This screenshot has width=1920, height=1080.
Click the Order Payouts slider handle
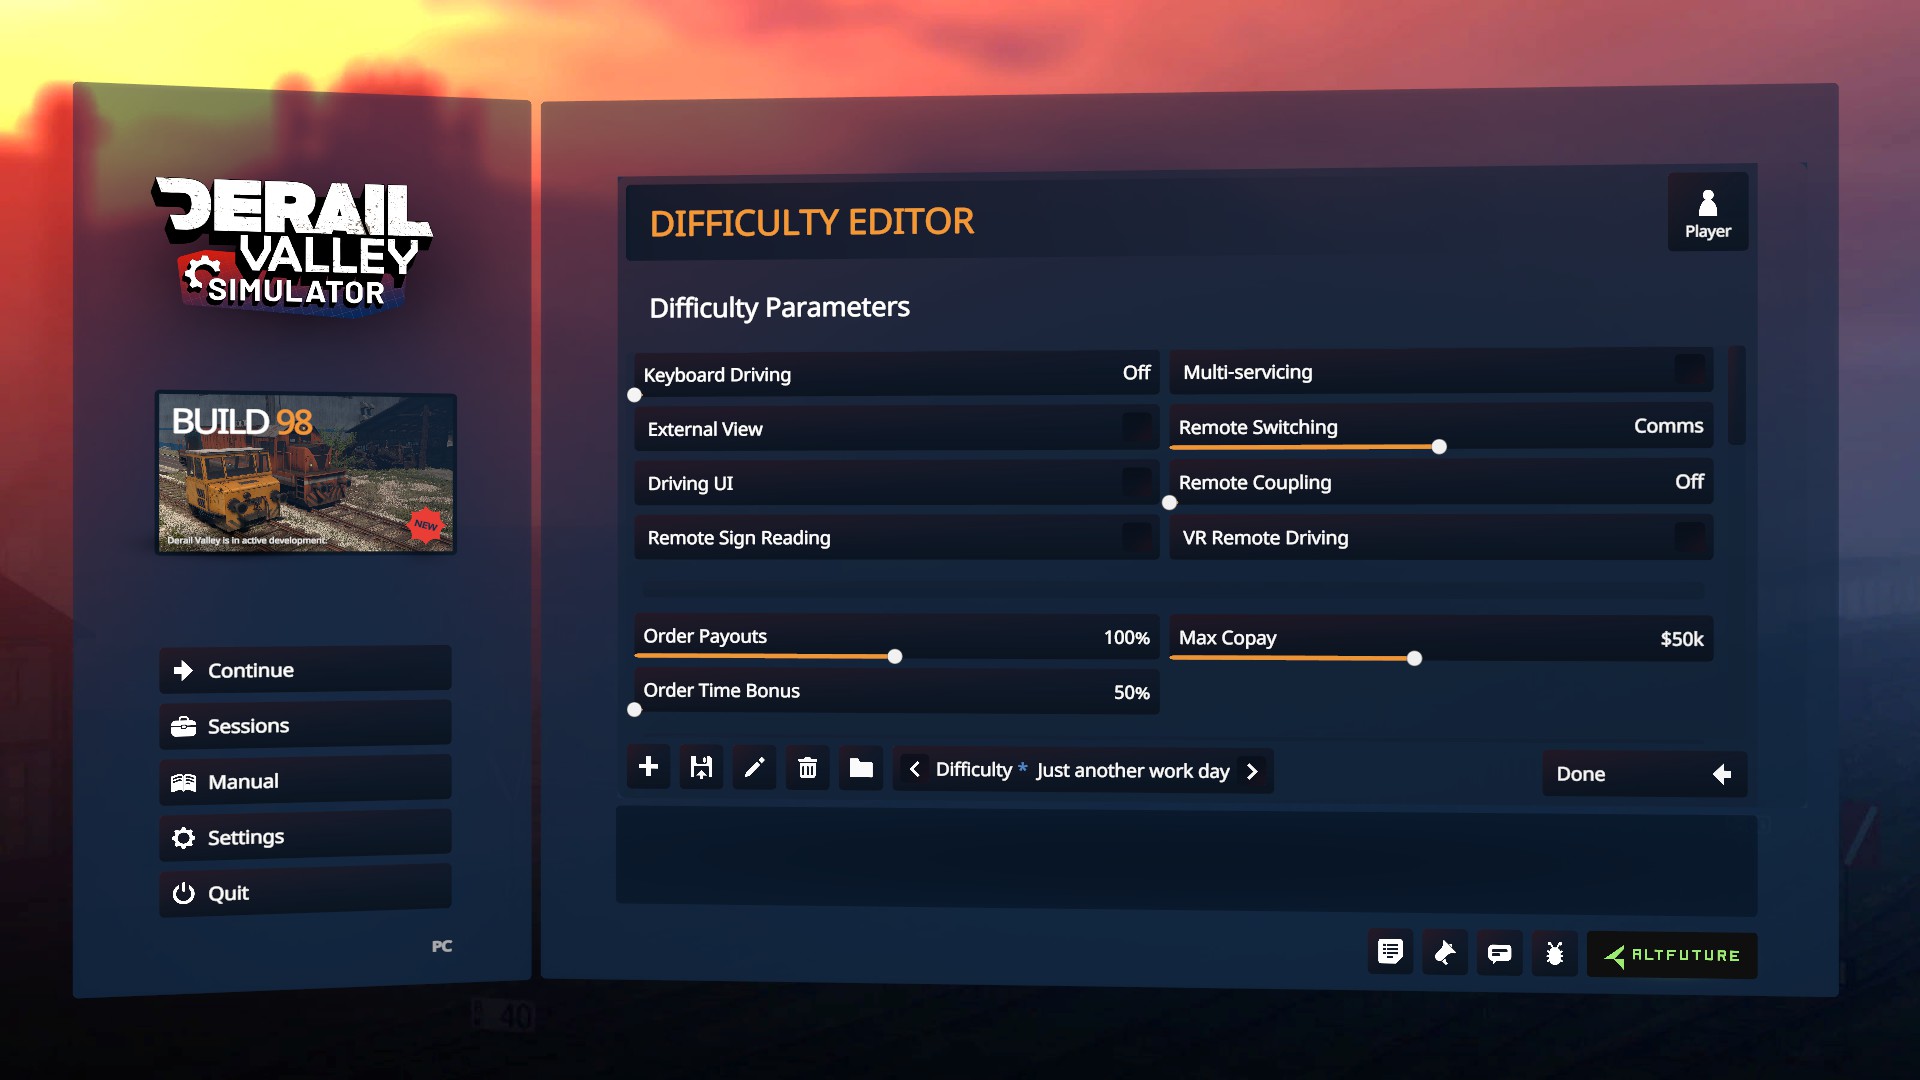coord(895,657)
